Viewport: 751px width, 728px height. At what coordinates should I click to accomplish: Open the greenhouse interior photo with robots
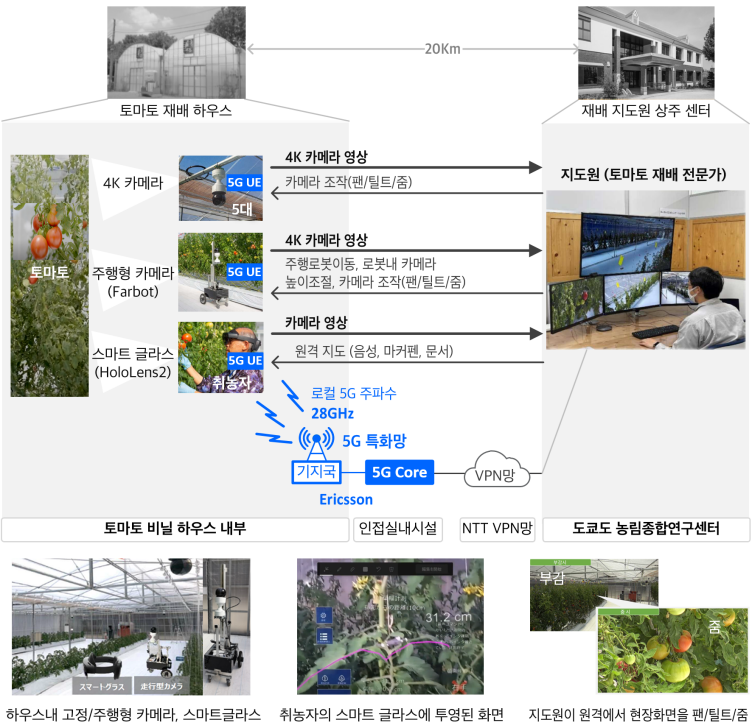point(131,626)
